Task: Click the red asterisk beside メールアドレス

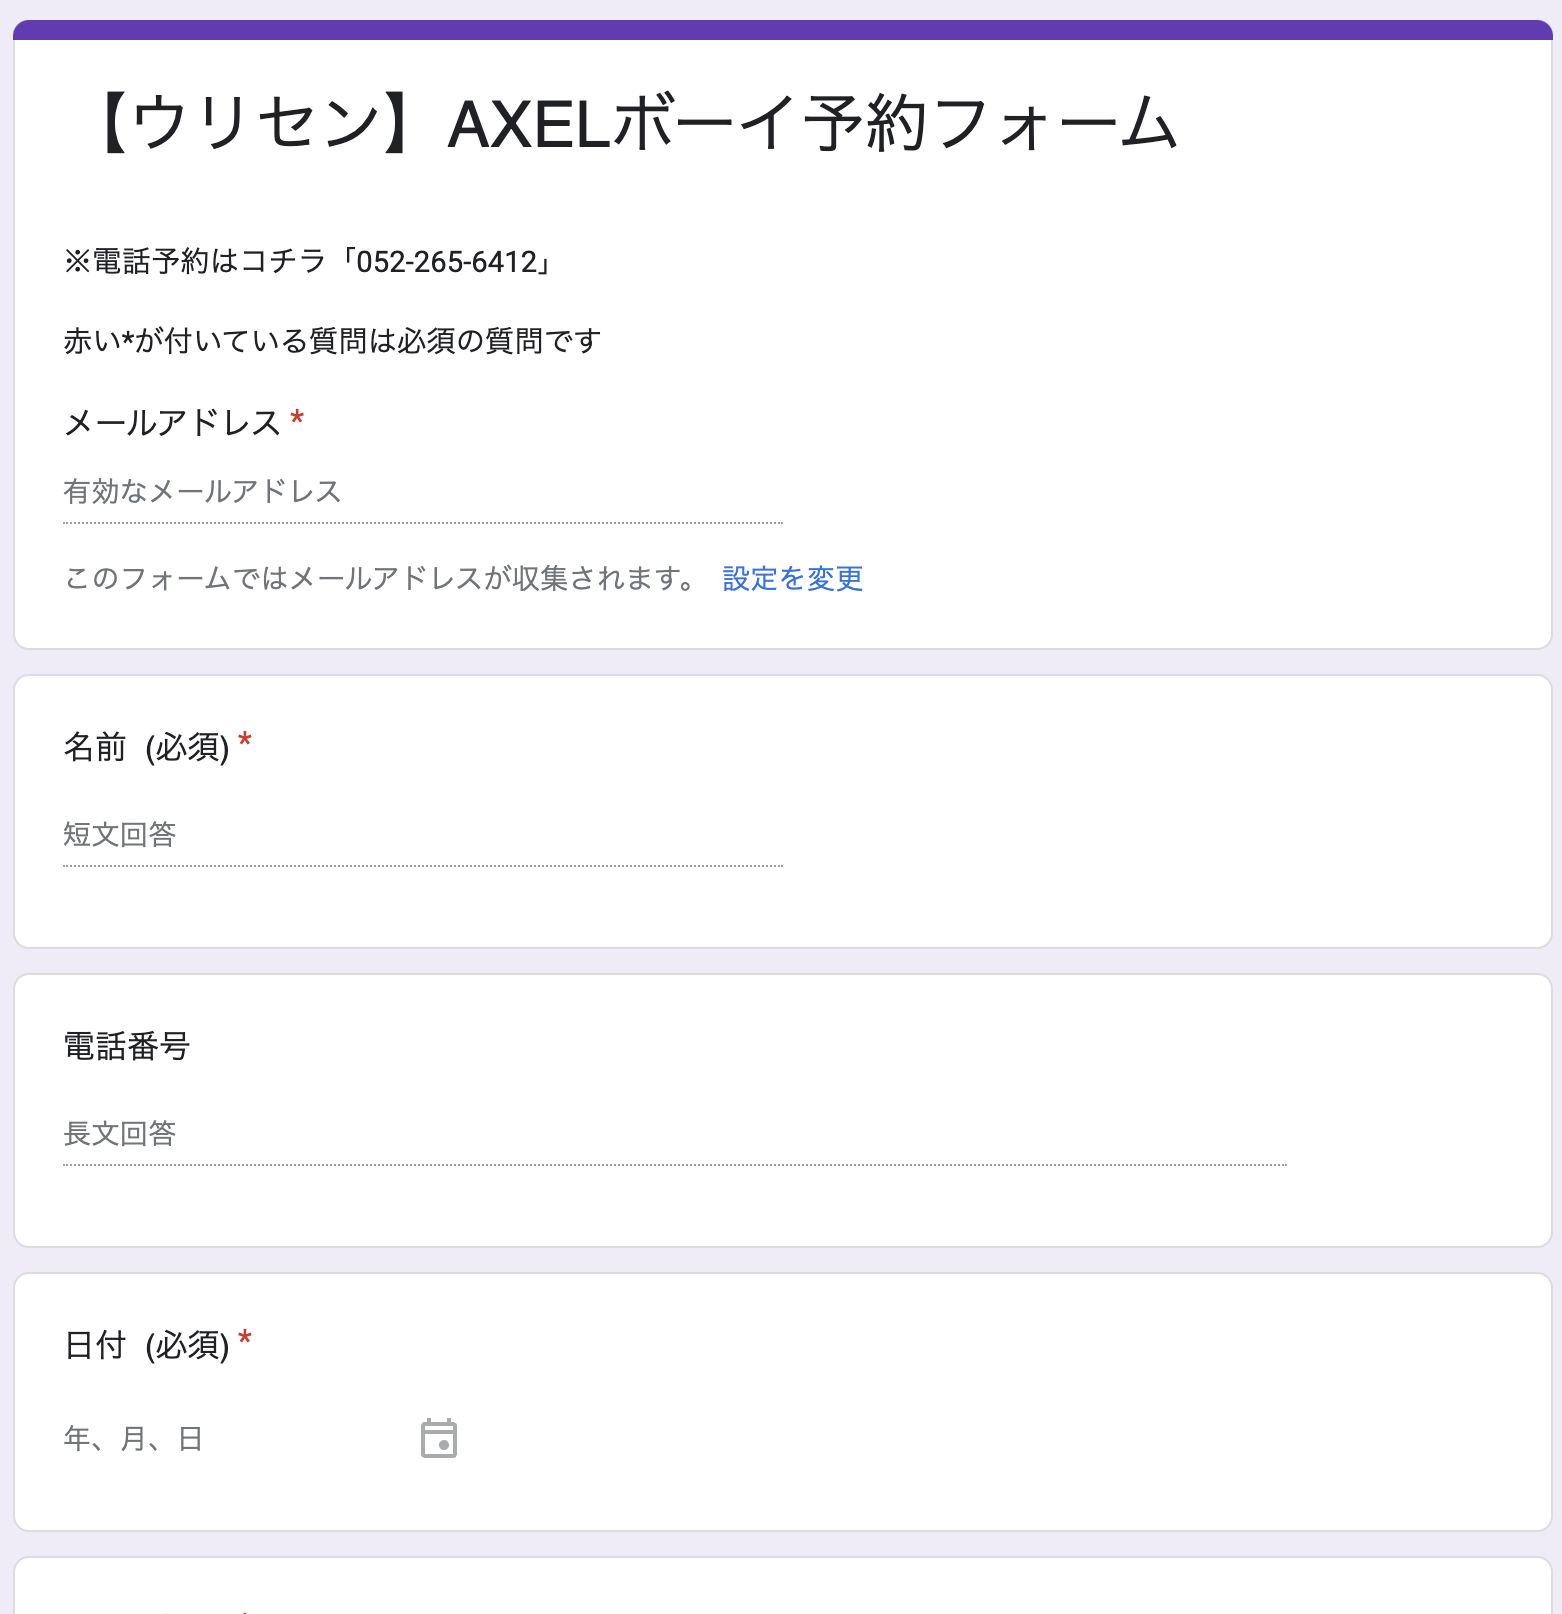Action: point(297,419)
